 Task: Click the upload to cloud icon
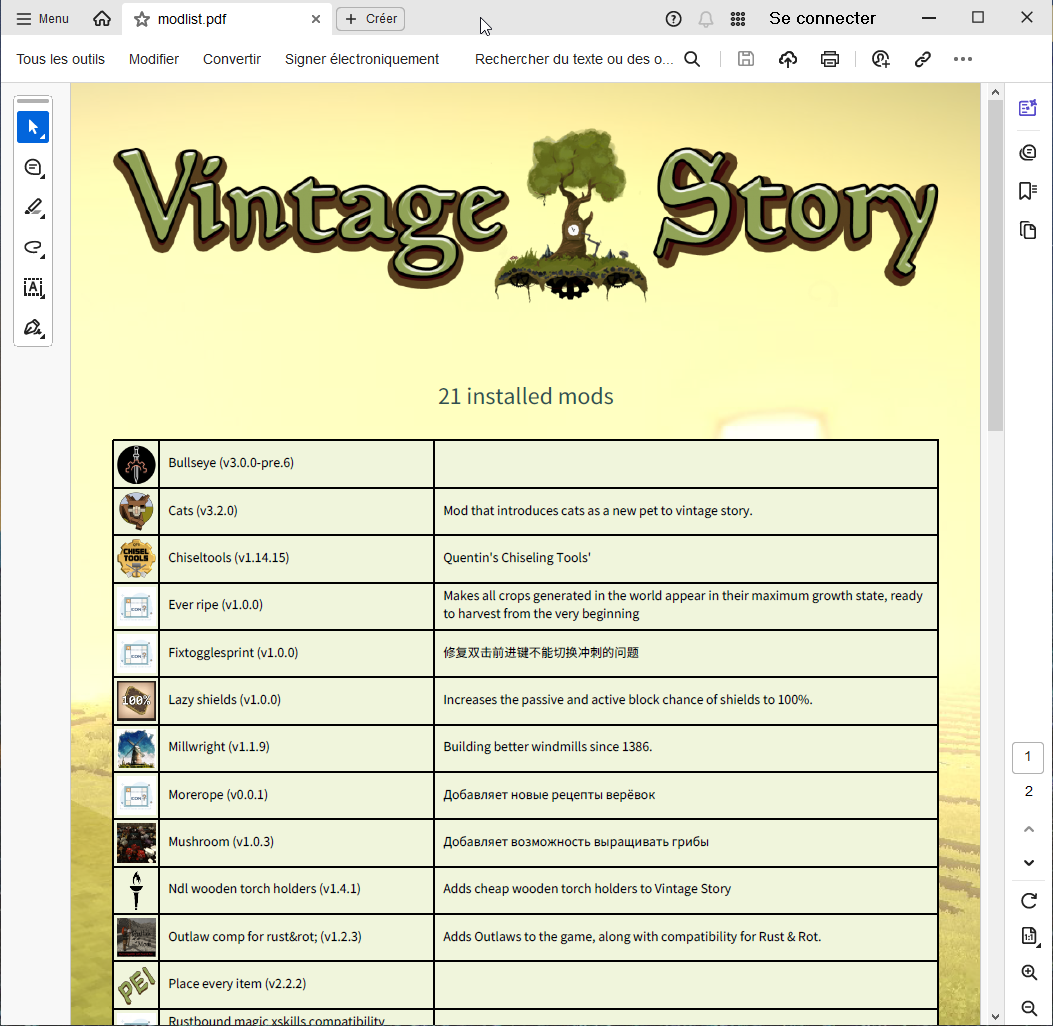click(788, 59)
